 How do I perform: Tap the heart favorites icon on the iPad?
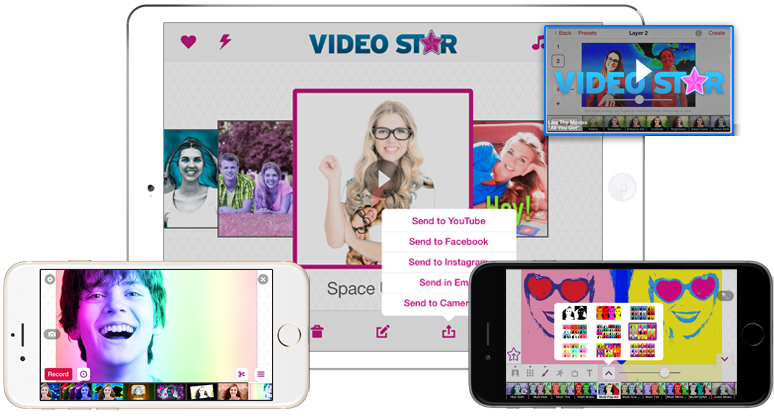pyautogui.click(x=189, y=42)
